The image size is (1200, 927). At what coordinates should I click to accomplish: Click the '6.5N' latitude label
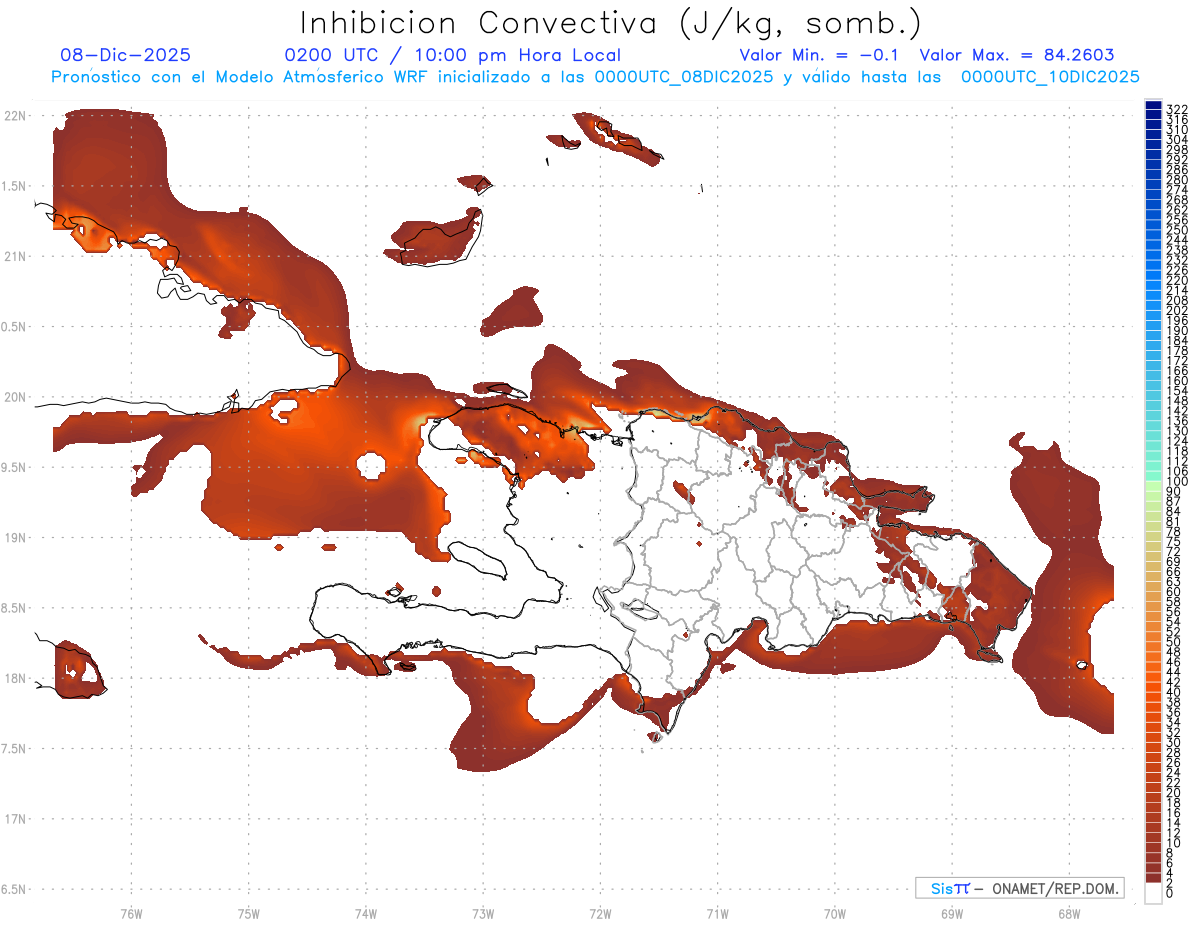(x=14, y=890)
